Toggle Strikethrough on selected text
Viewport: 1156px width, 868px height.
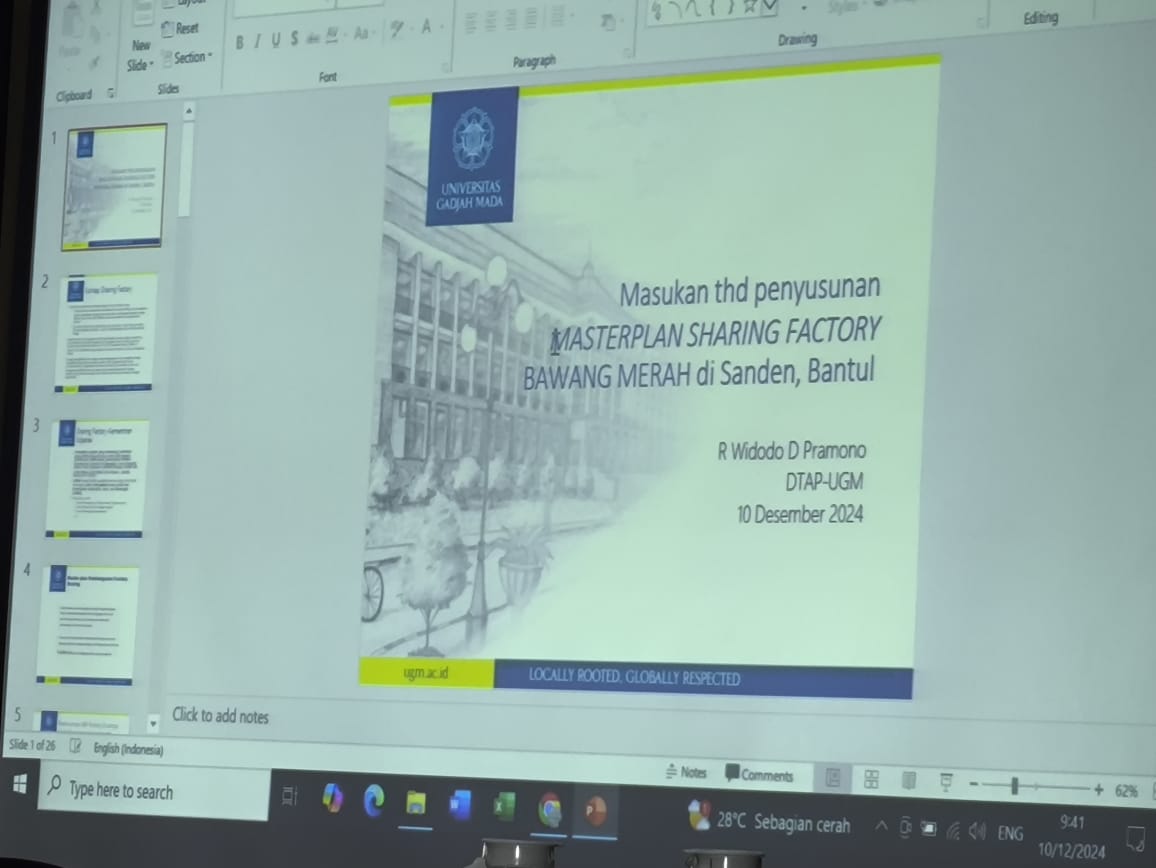pos(313,38)
